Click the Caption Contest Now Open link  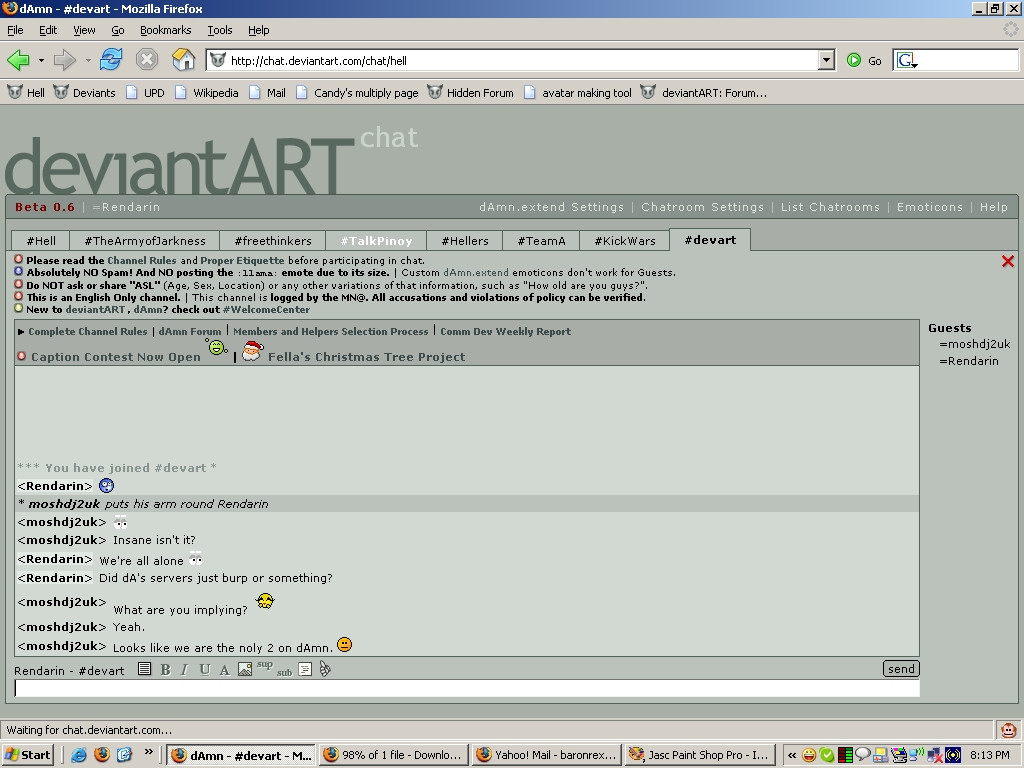click(116, 357)
